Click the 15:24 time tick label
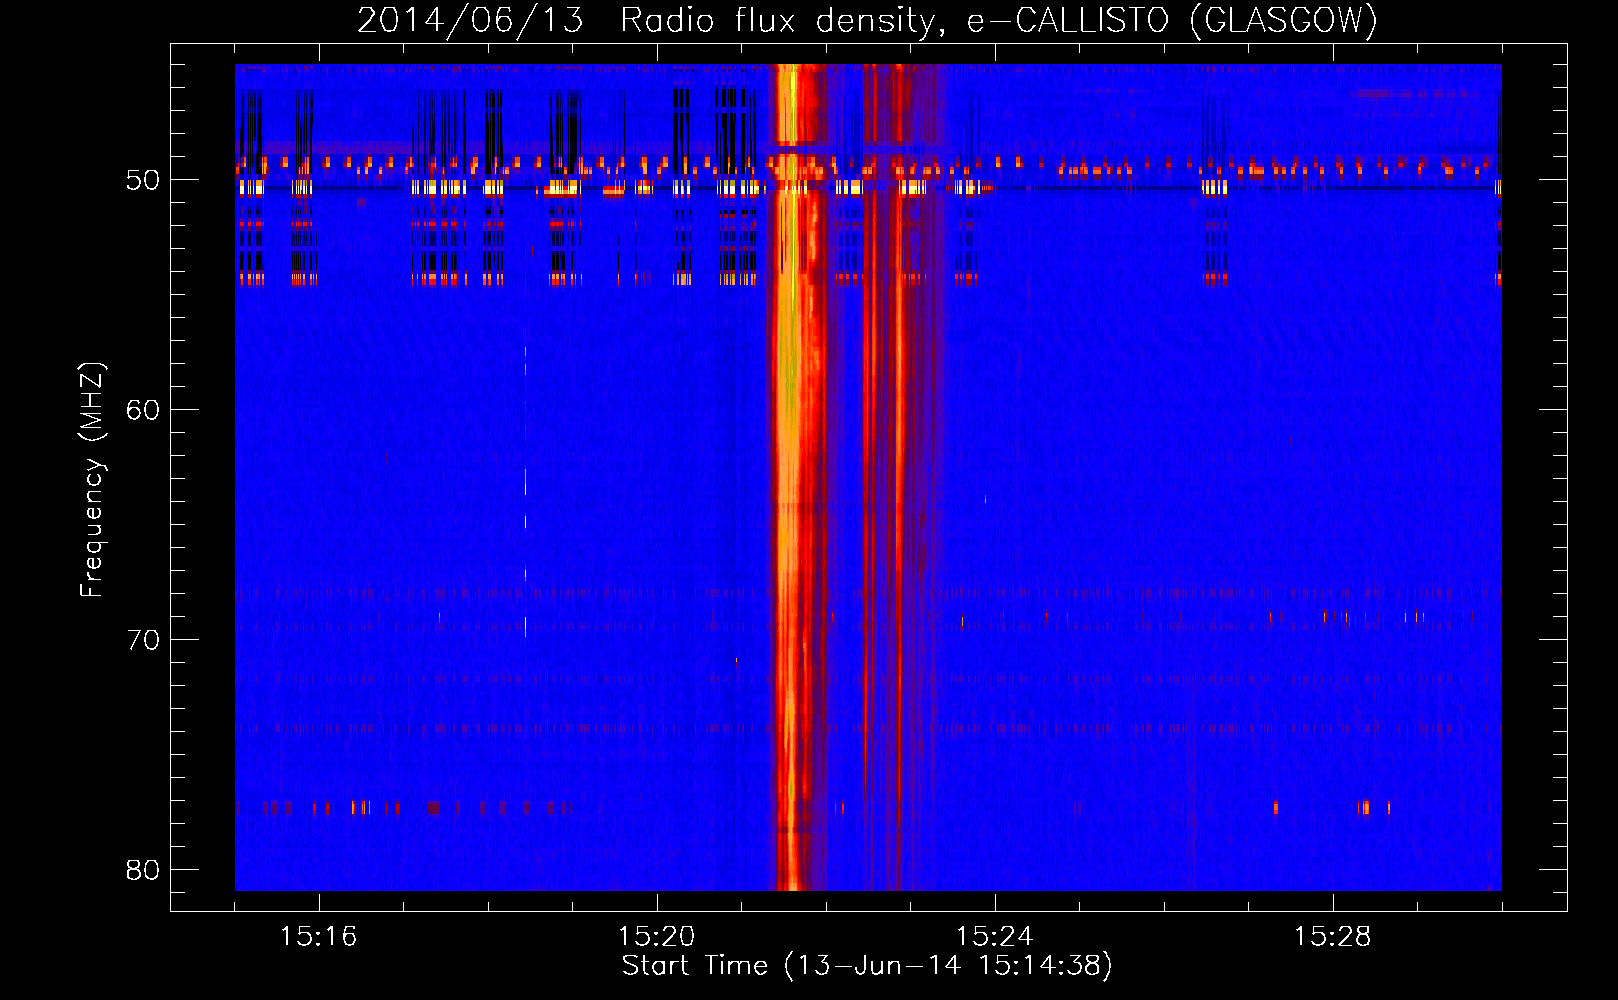1618x1000 pixels. click(994, 936)
